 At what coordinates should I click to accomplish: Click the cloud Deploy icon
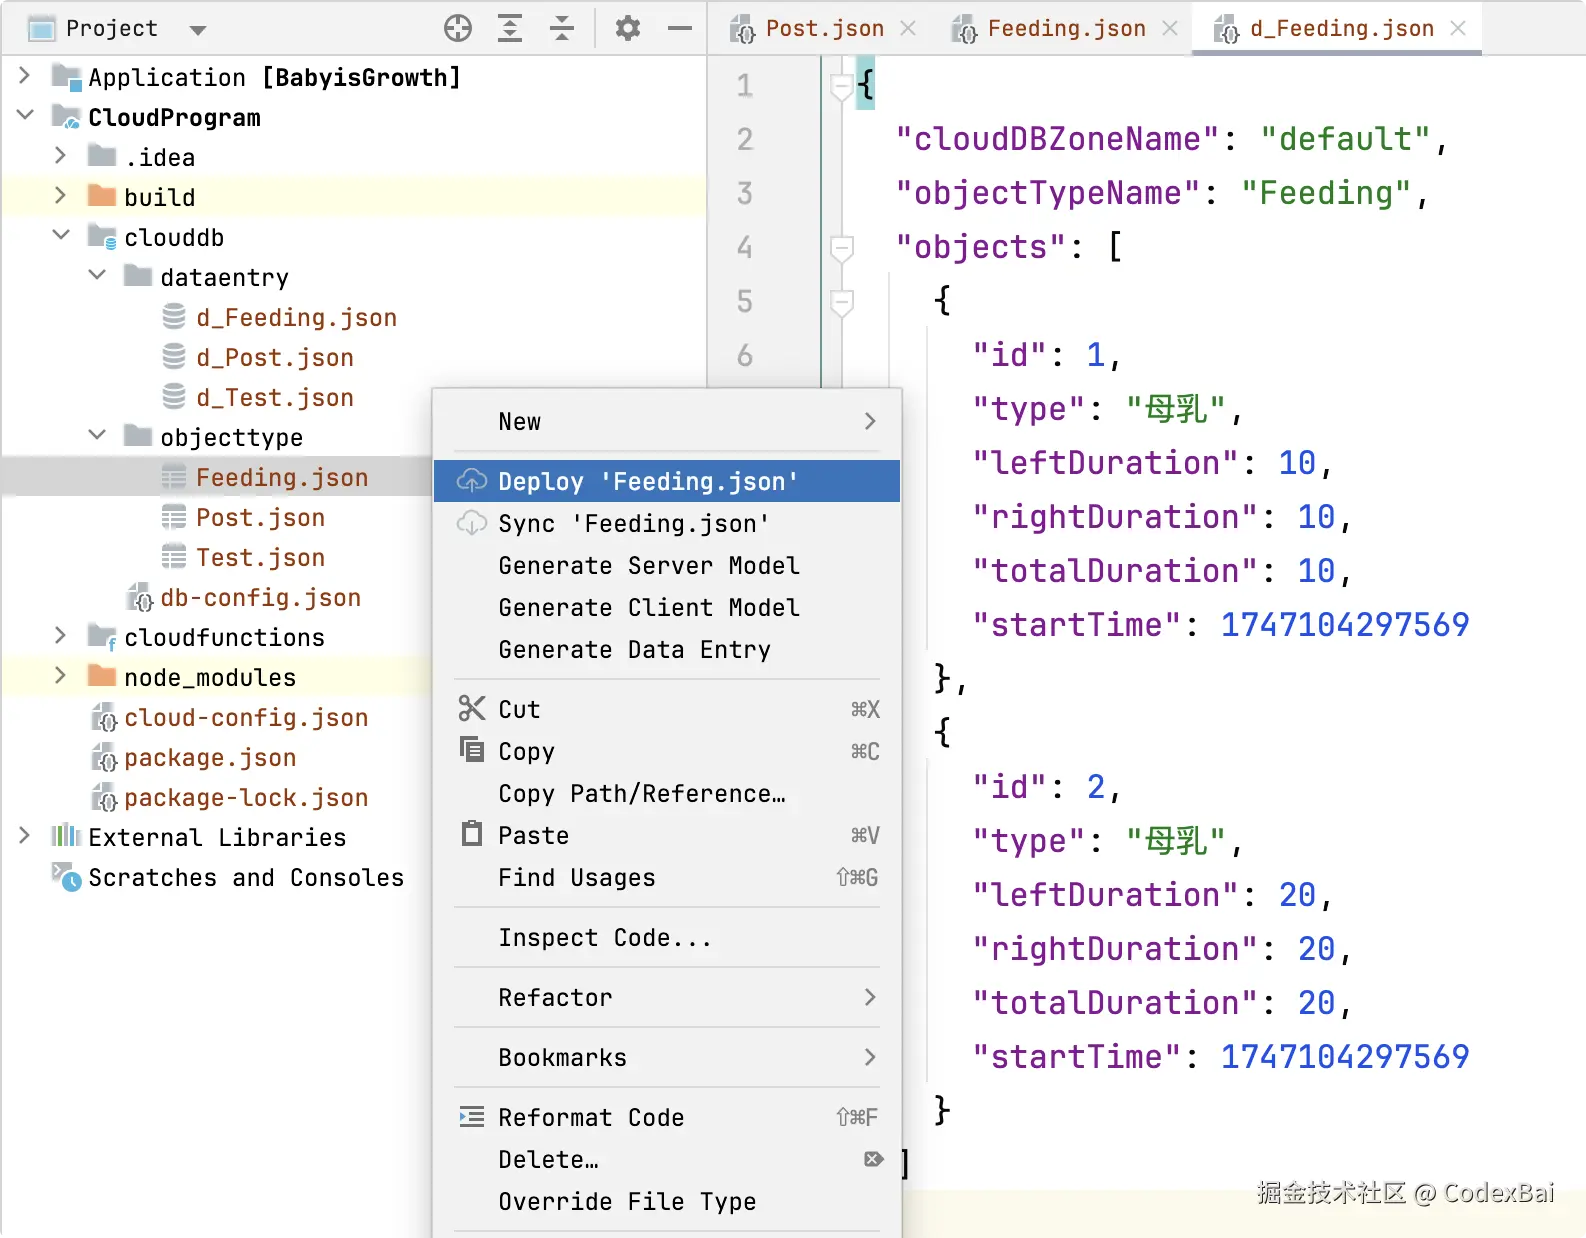[x=471, y=481]
